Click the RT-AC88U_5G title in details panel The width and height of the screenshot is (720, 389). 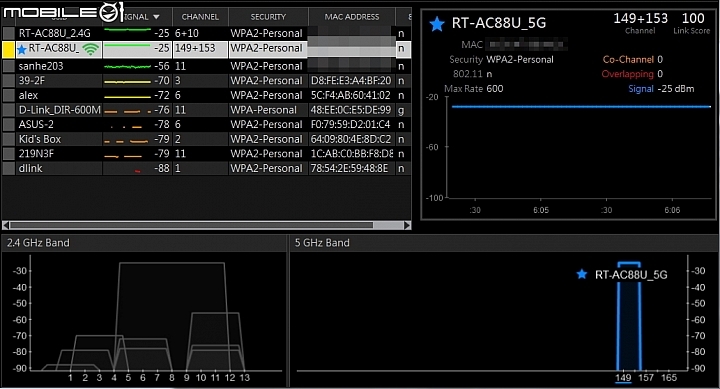pos(499,23)
